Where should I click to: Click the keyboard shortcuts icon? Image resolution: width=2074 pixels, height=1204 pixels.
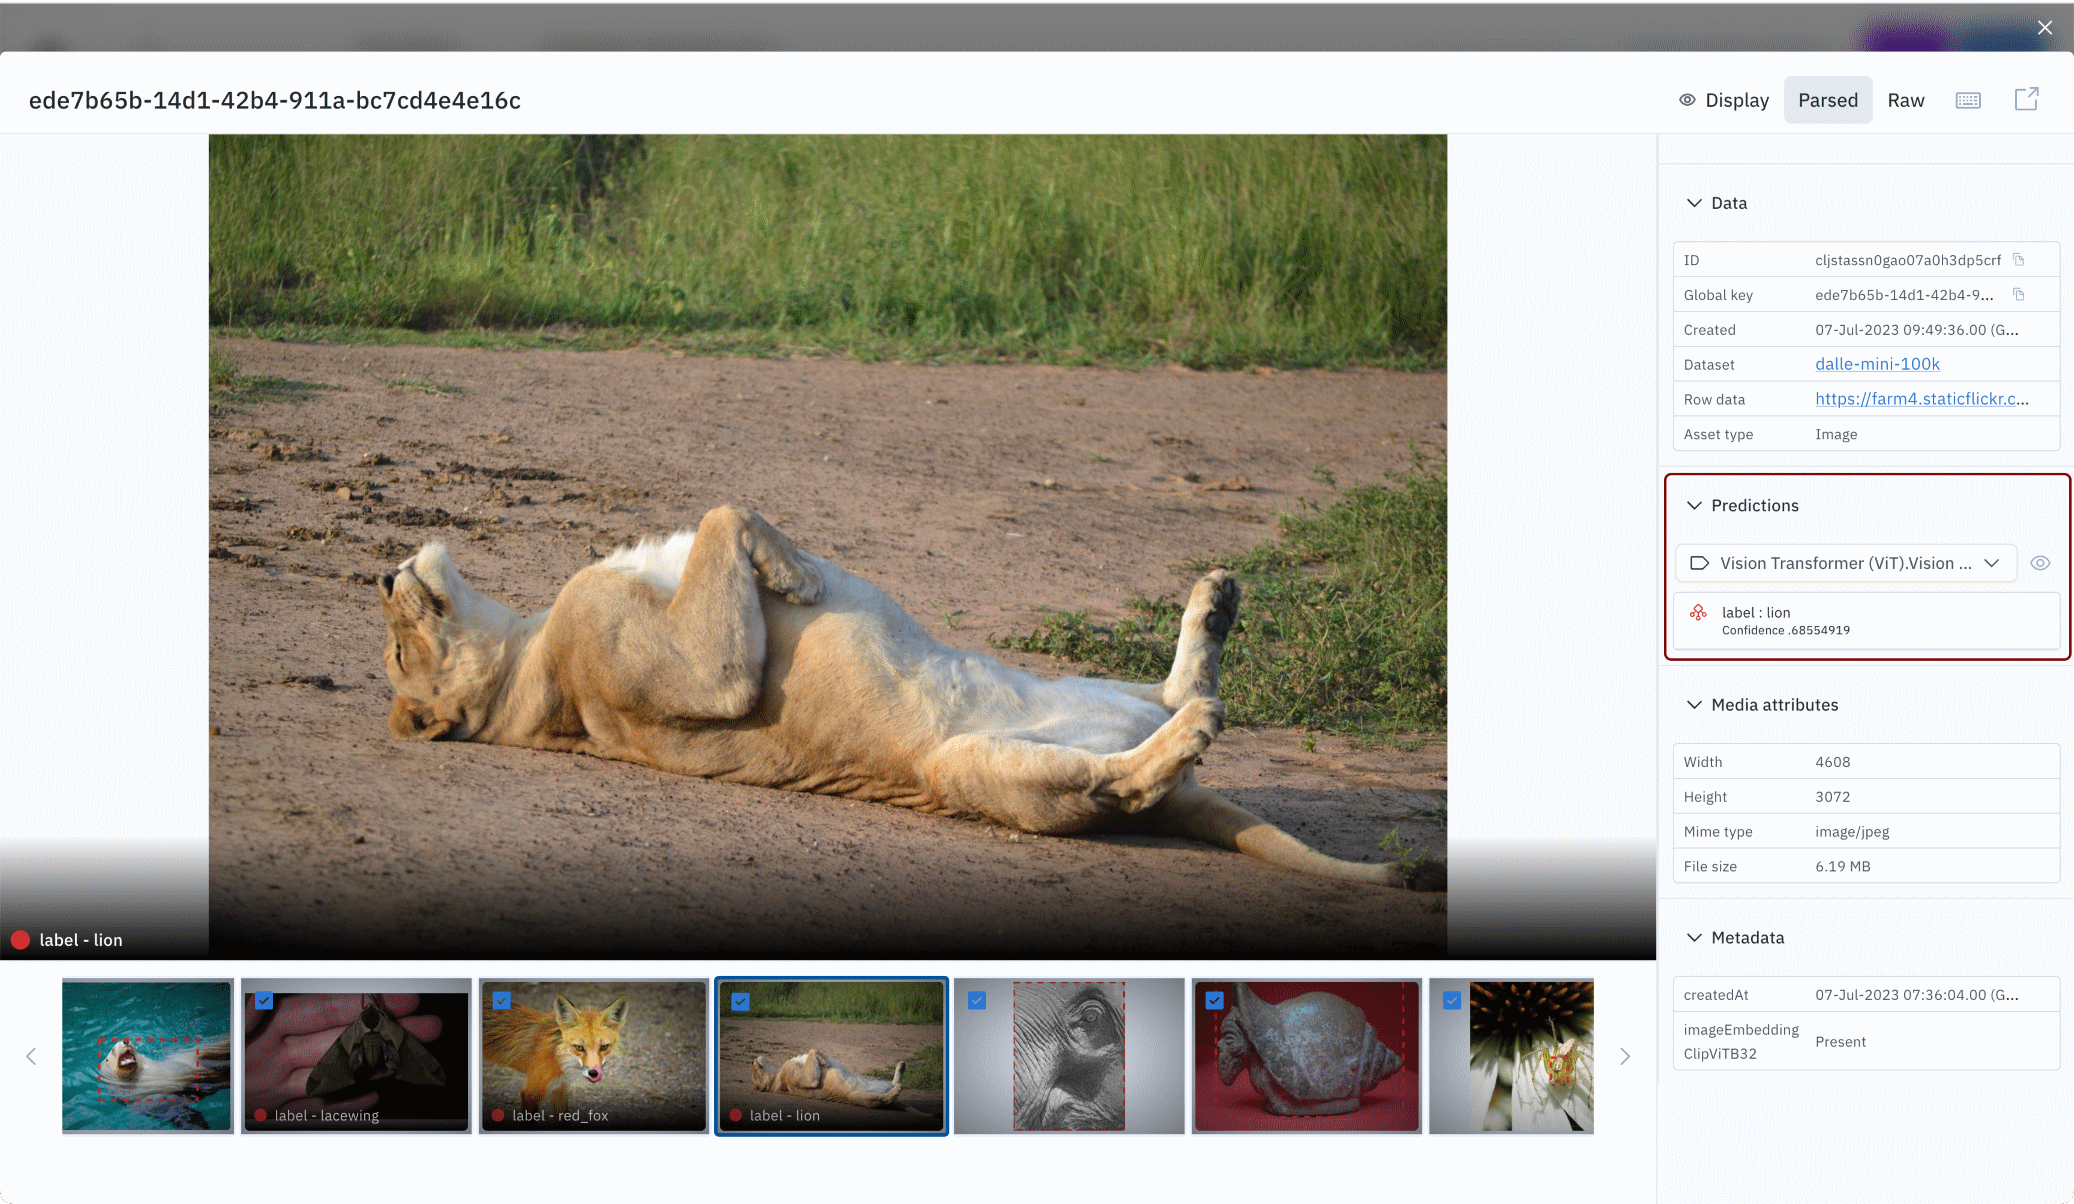point(1968,100)
